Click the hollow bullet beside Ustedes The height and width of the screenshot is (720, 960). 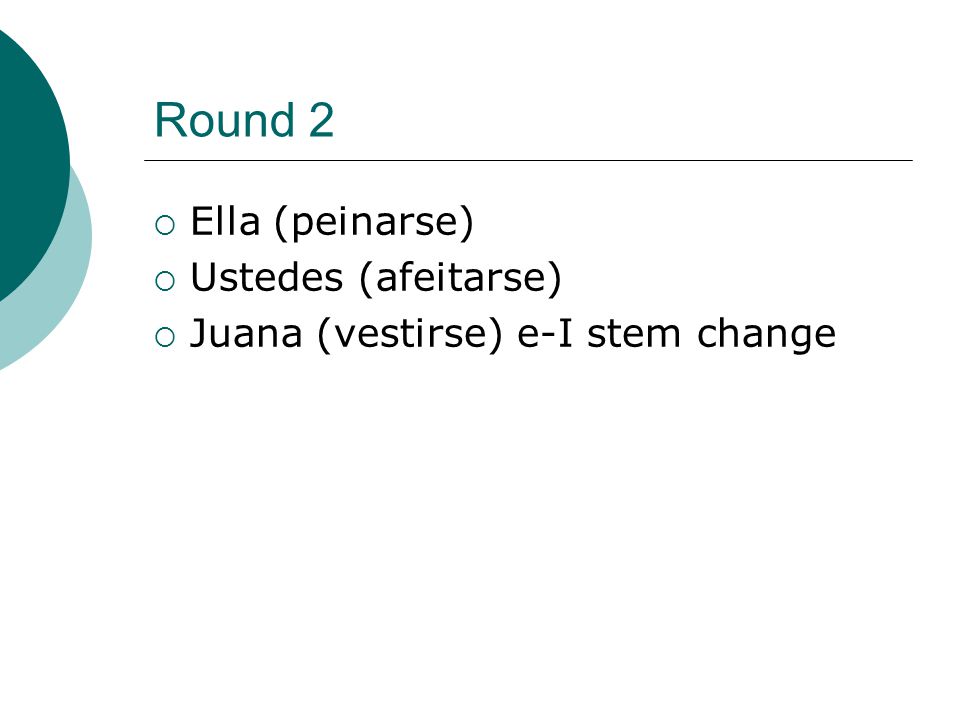tap(165, 281)
